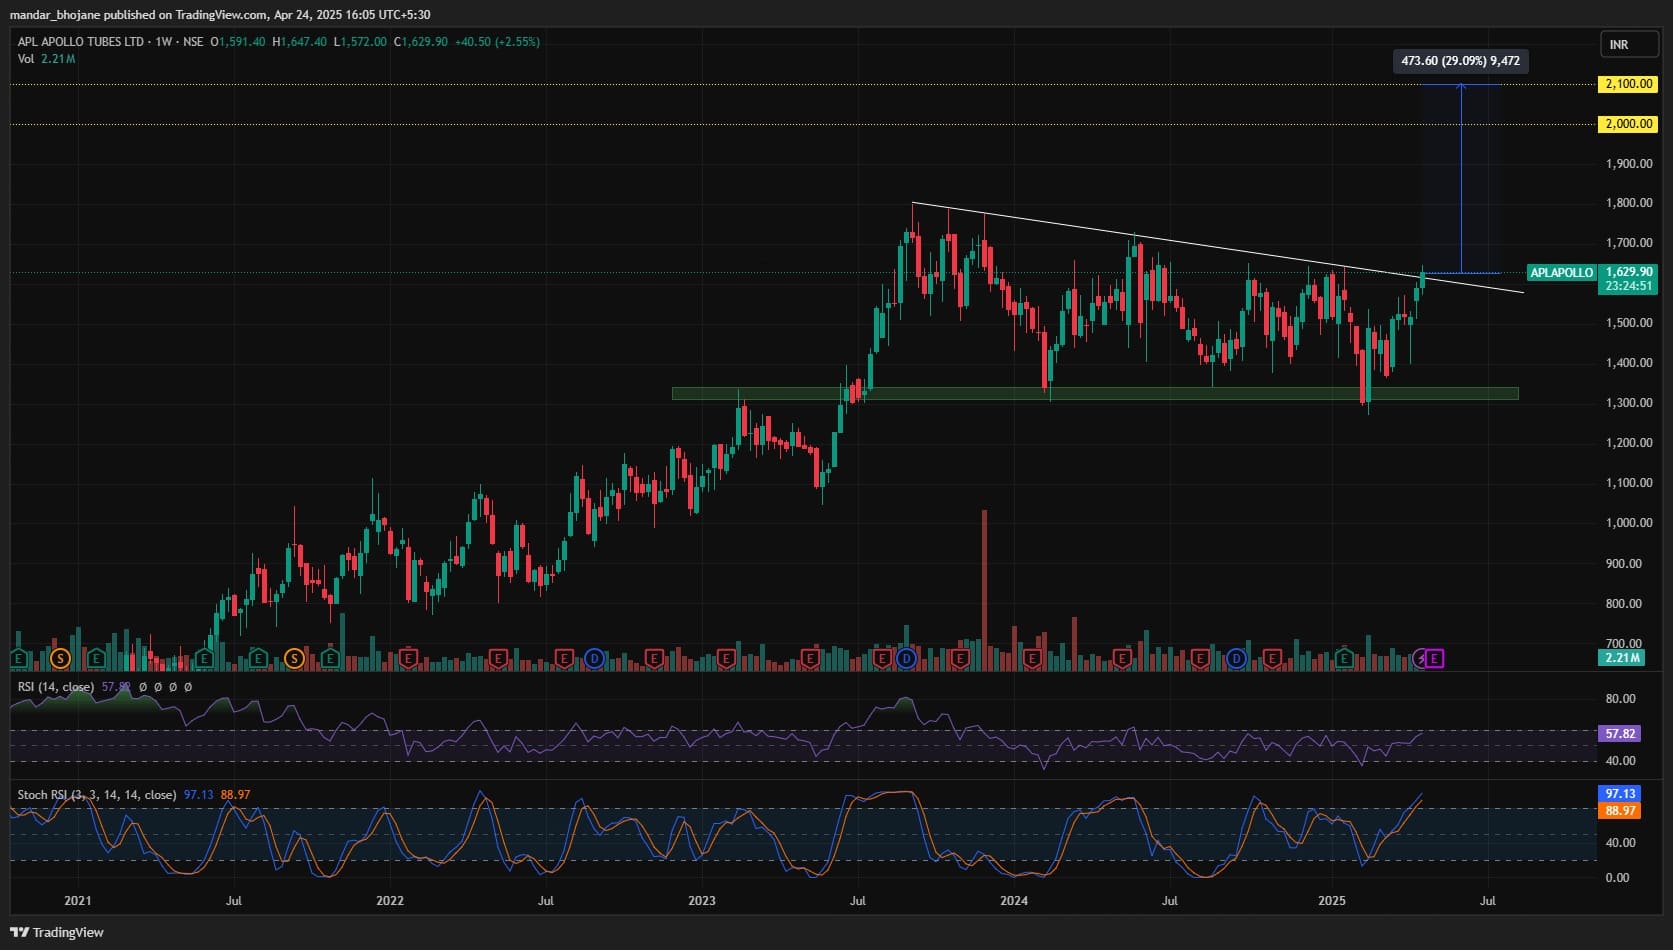Click the leftmost orange split S marker
This screenshot has height=950, width=1673.
coord(59,658)
